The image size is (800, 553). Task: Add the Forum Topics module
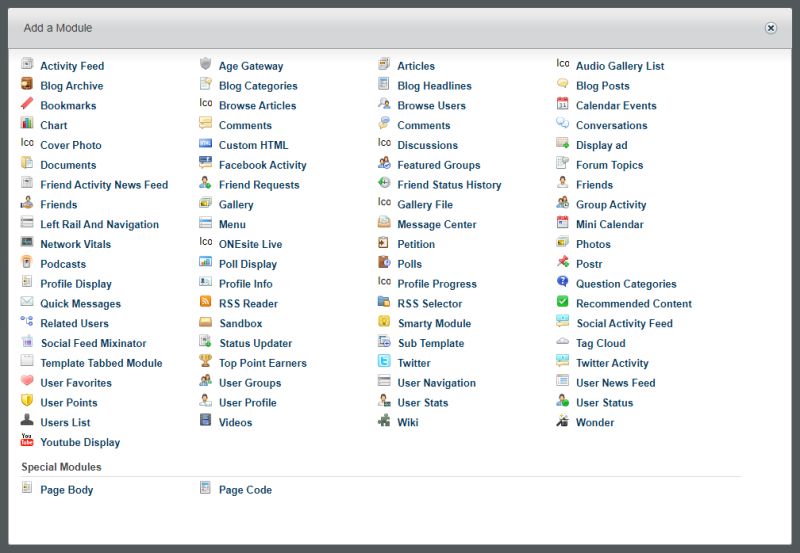click(x=610, y=165)
